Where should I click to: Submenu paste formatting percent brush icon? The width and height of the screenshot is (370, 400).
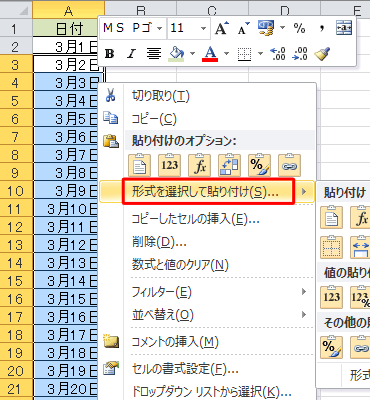[x=331, y=347]
